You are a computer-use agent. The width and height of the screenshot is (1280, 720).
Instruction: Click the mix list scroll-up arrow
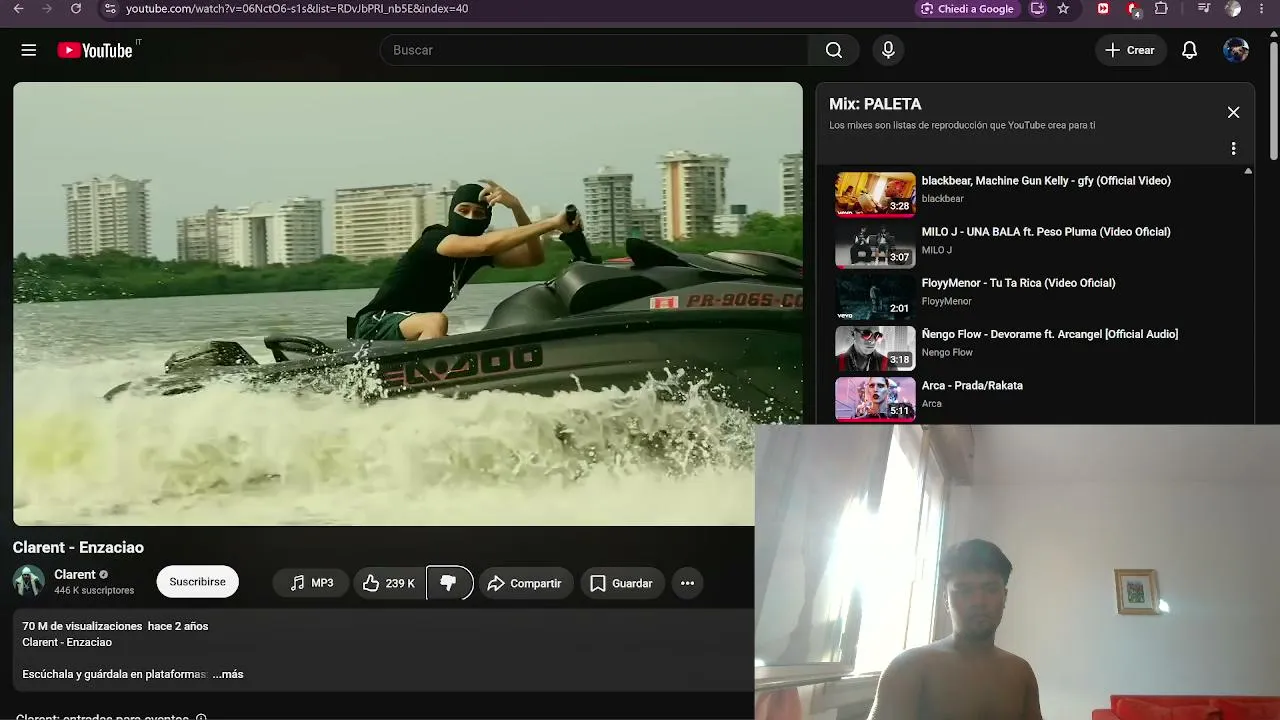coord(1248,172)
